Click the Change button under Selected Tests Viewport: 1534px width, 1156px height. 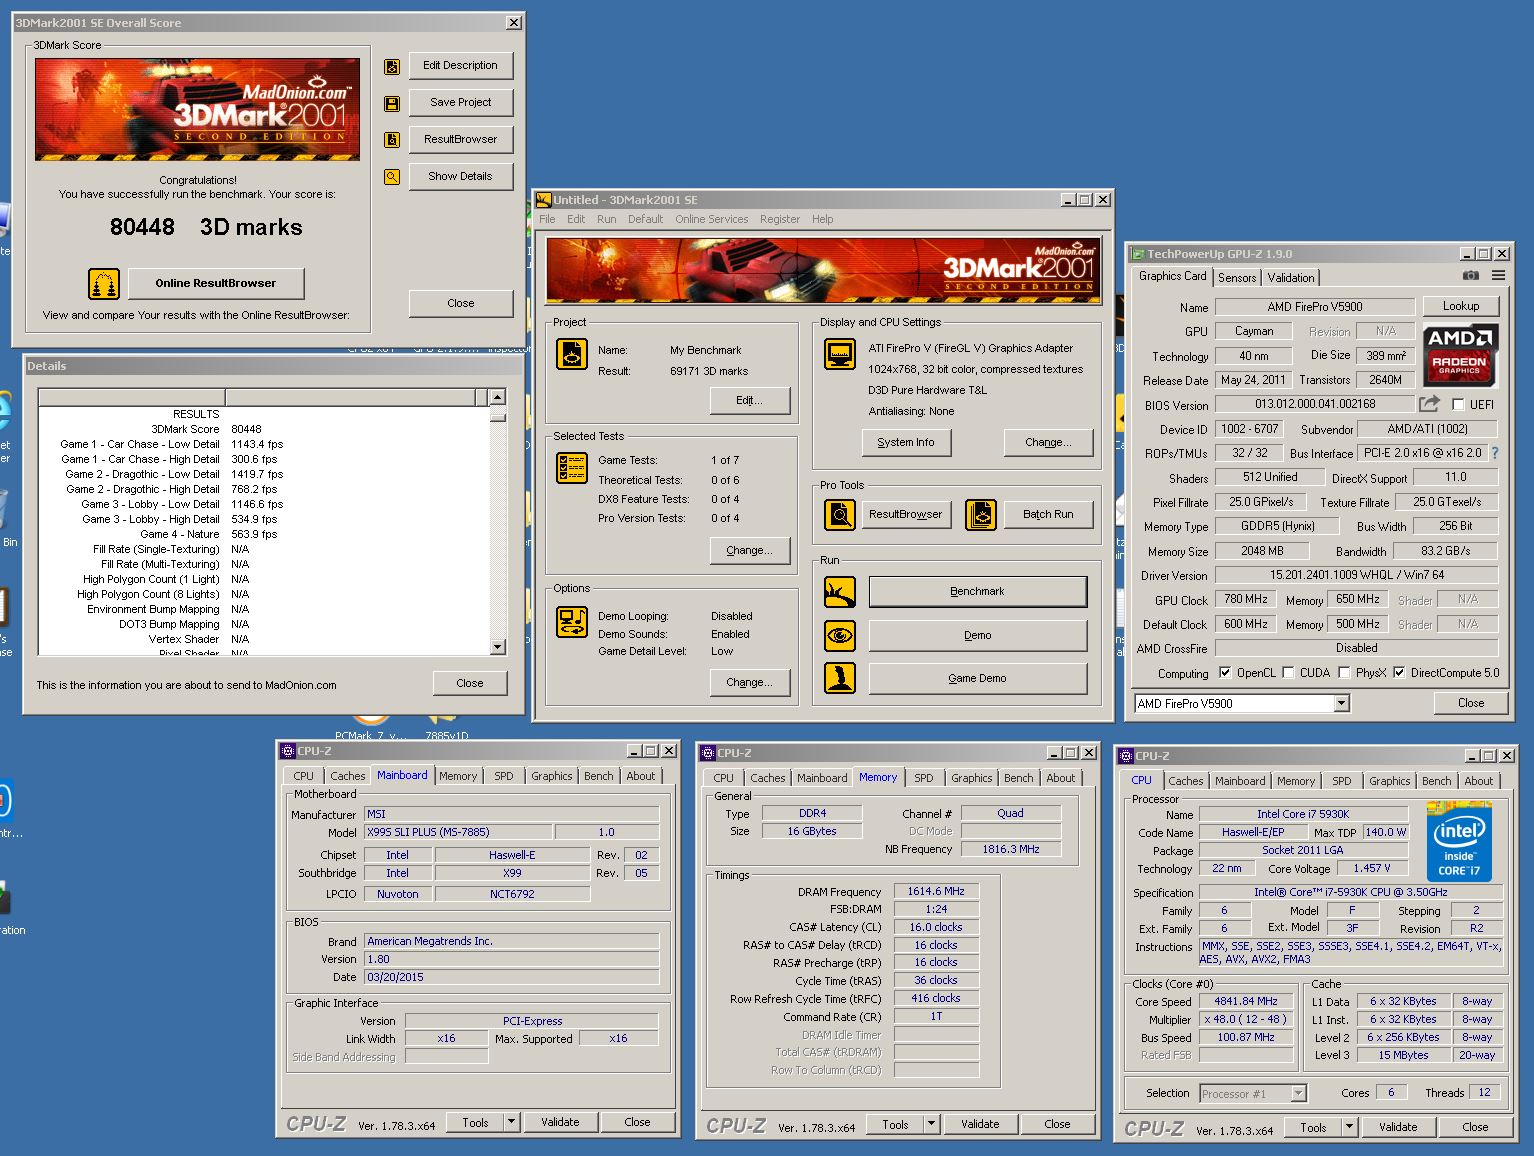[749, 550]
